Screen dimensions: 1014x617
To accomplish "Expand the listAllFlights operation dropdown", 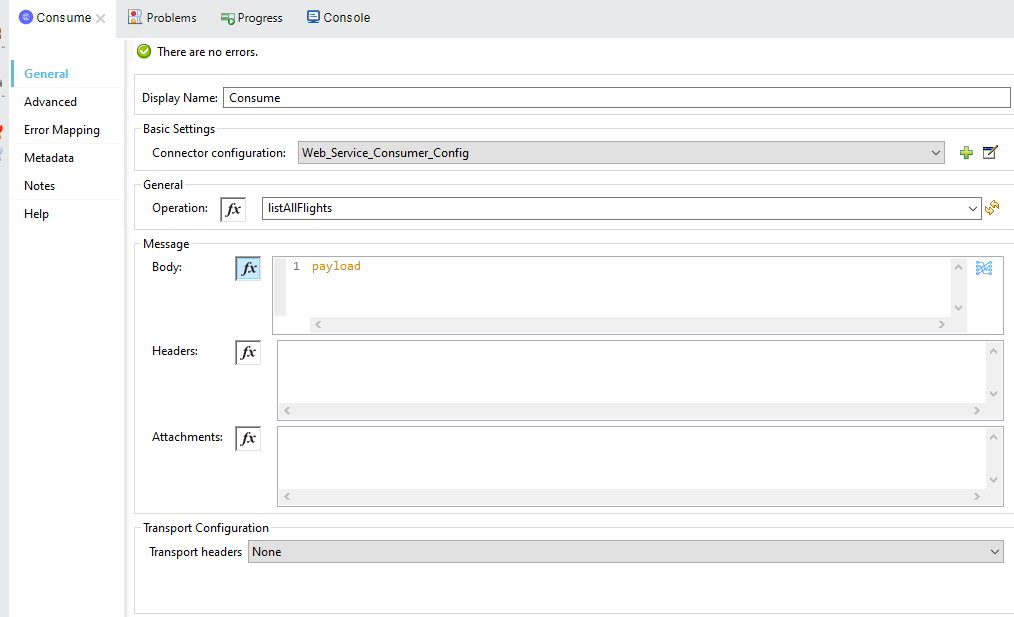I will (972, 208).
